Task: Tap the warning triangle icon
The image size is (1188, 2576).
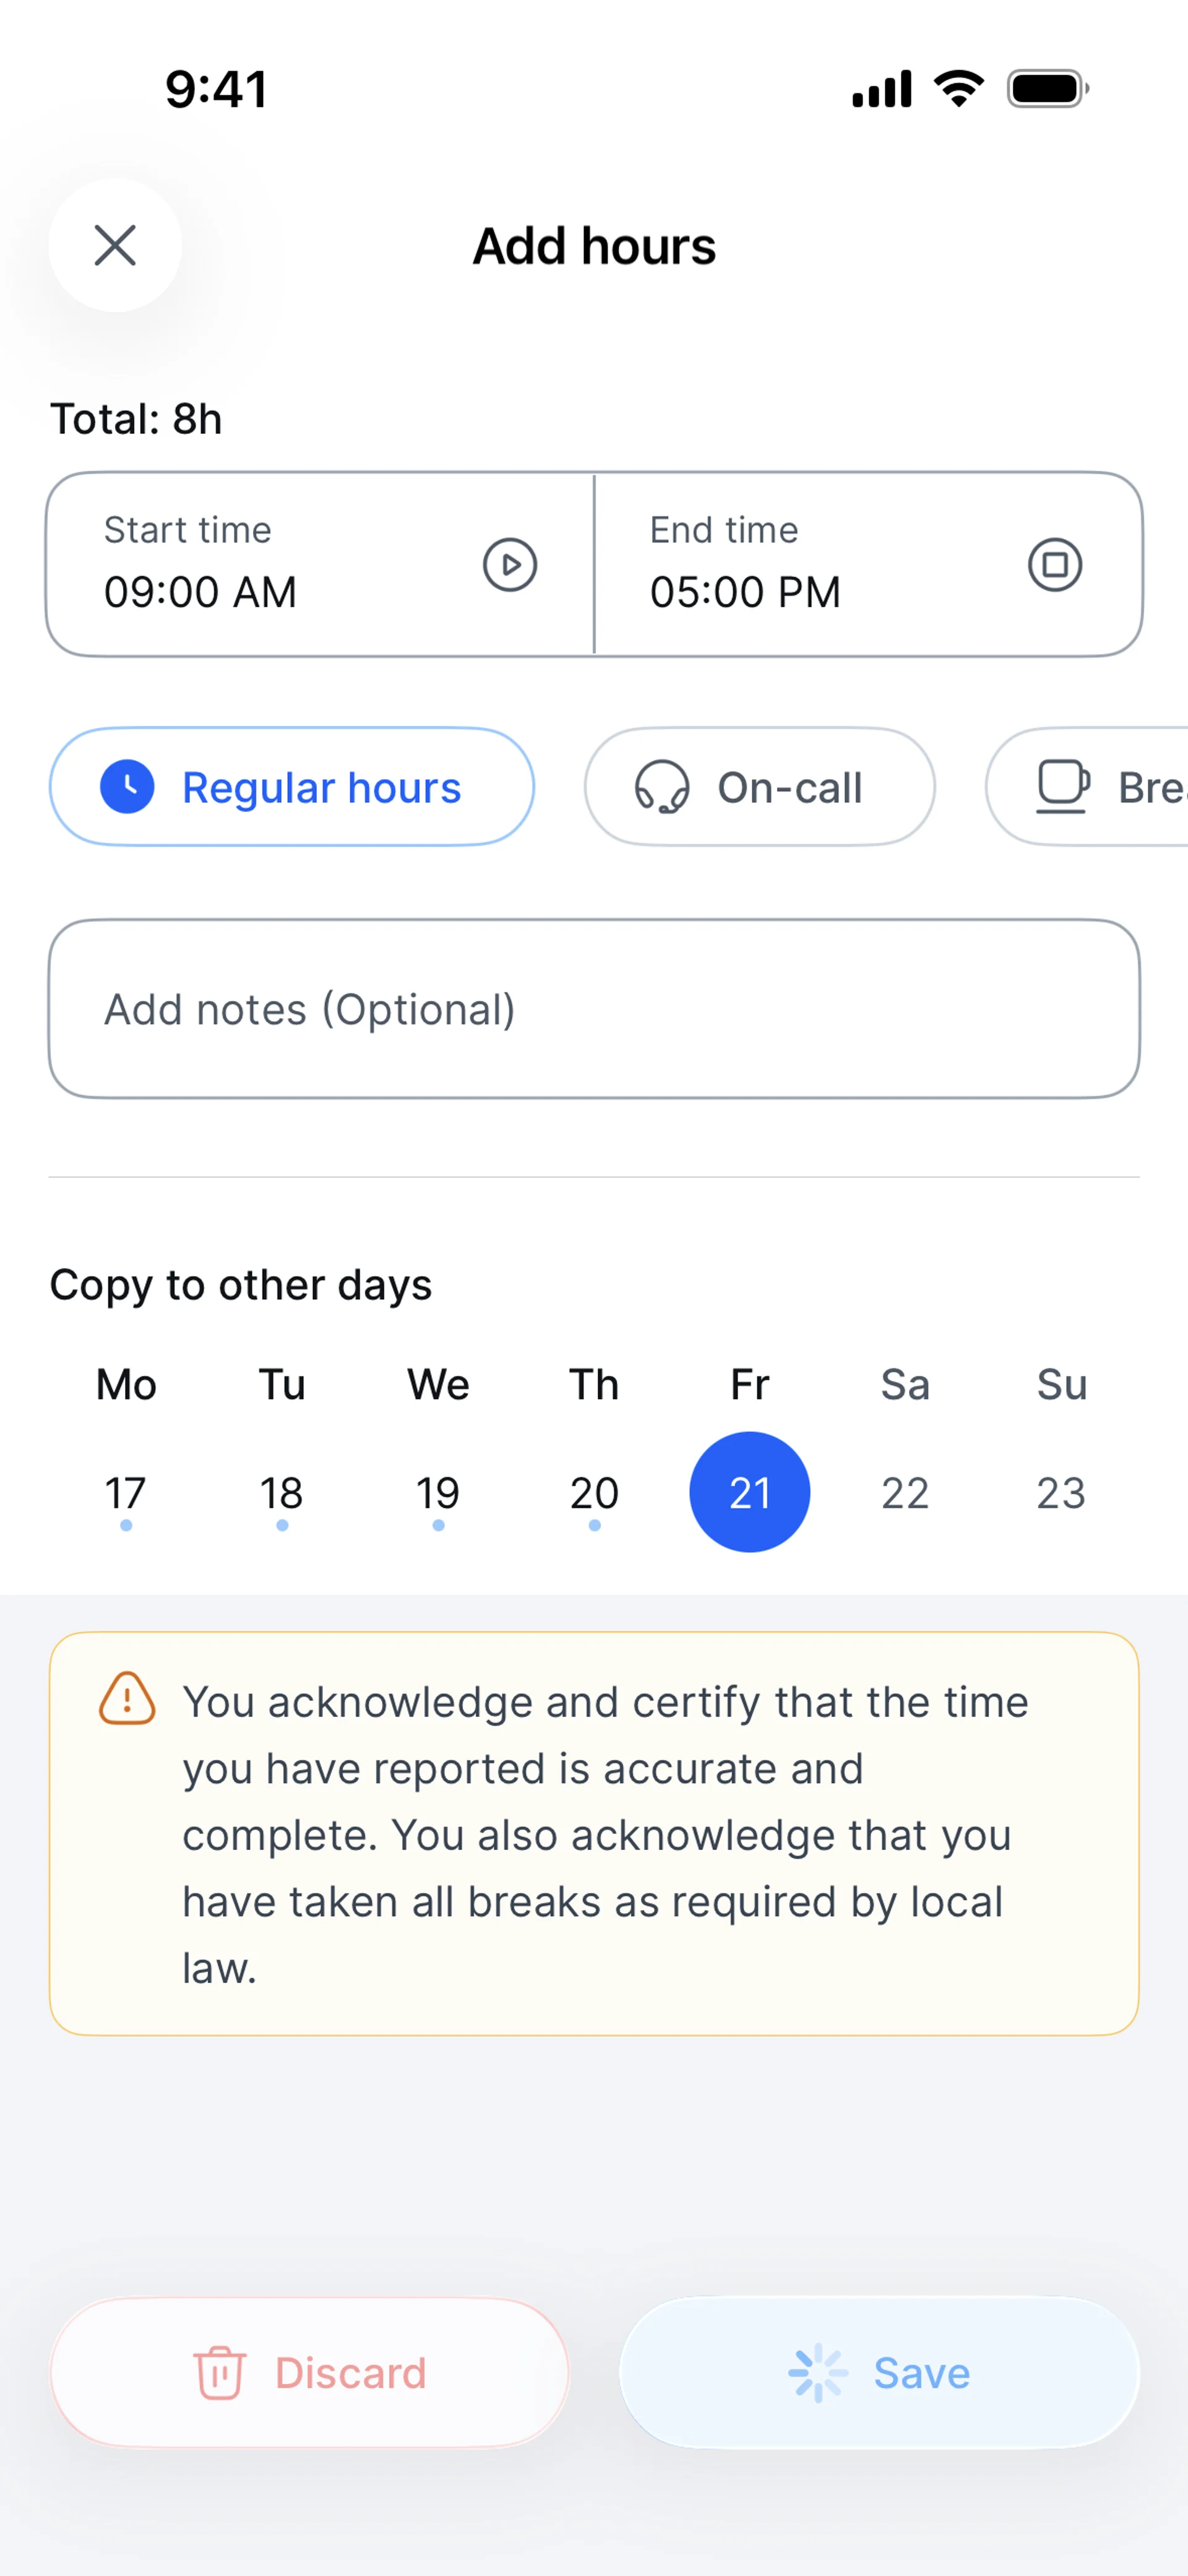Action: pyautogui.click(x=127, y=1699)
